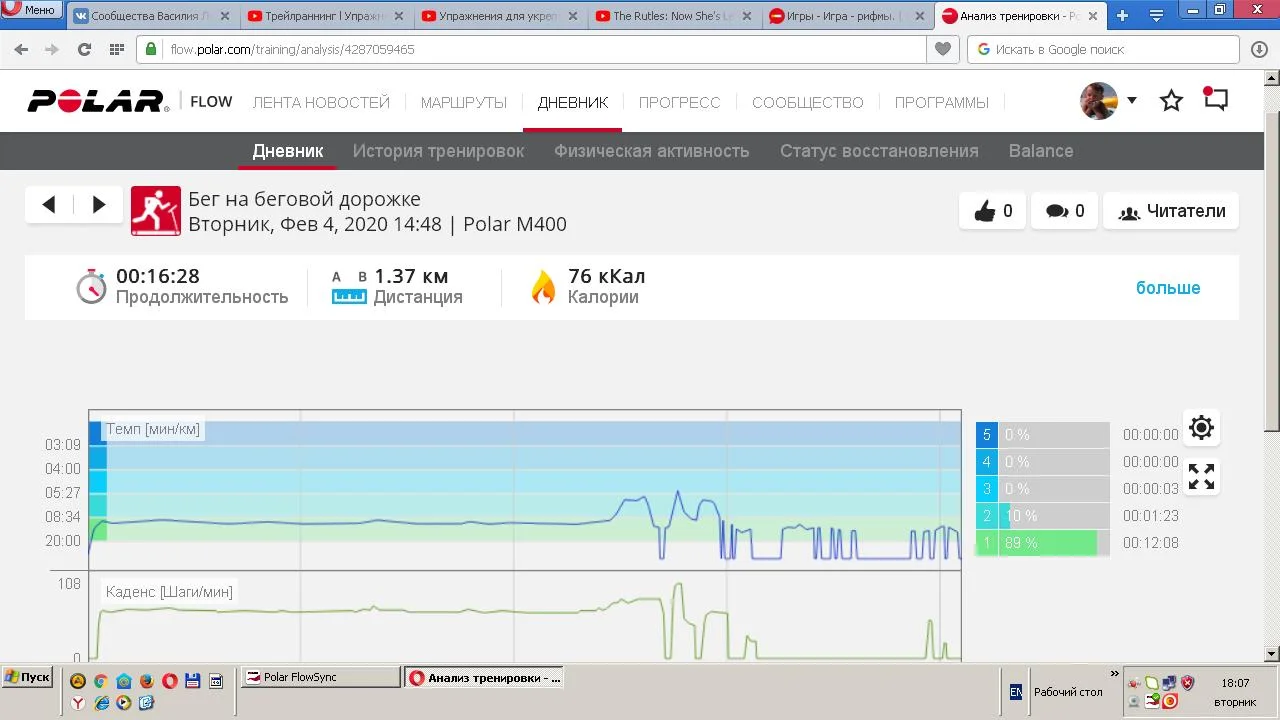Open the profile avatar dropdown menu
Image resolution: width=1280 pixels, height=720 pixels.
click(1131, 100)
